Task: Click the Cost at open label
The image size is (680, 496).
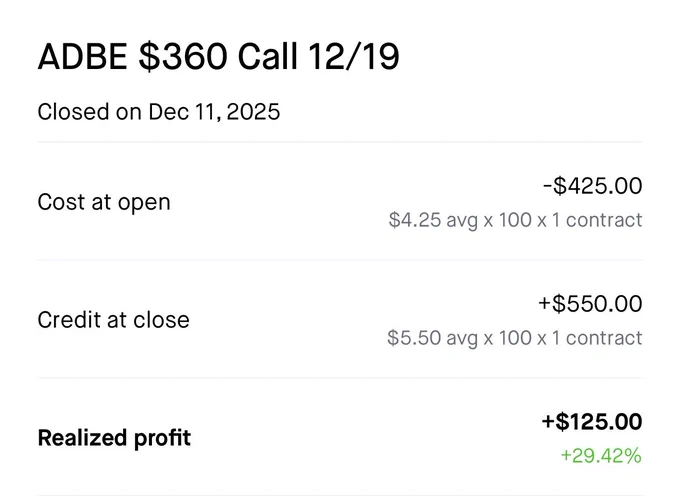Action: pyautogui.click(x=104, y=202)
